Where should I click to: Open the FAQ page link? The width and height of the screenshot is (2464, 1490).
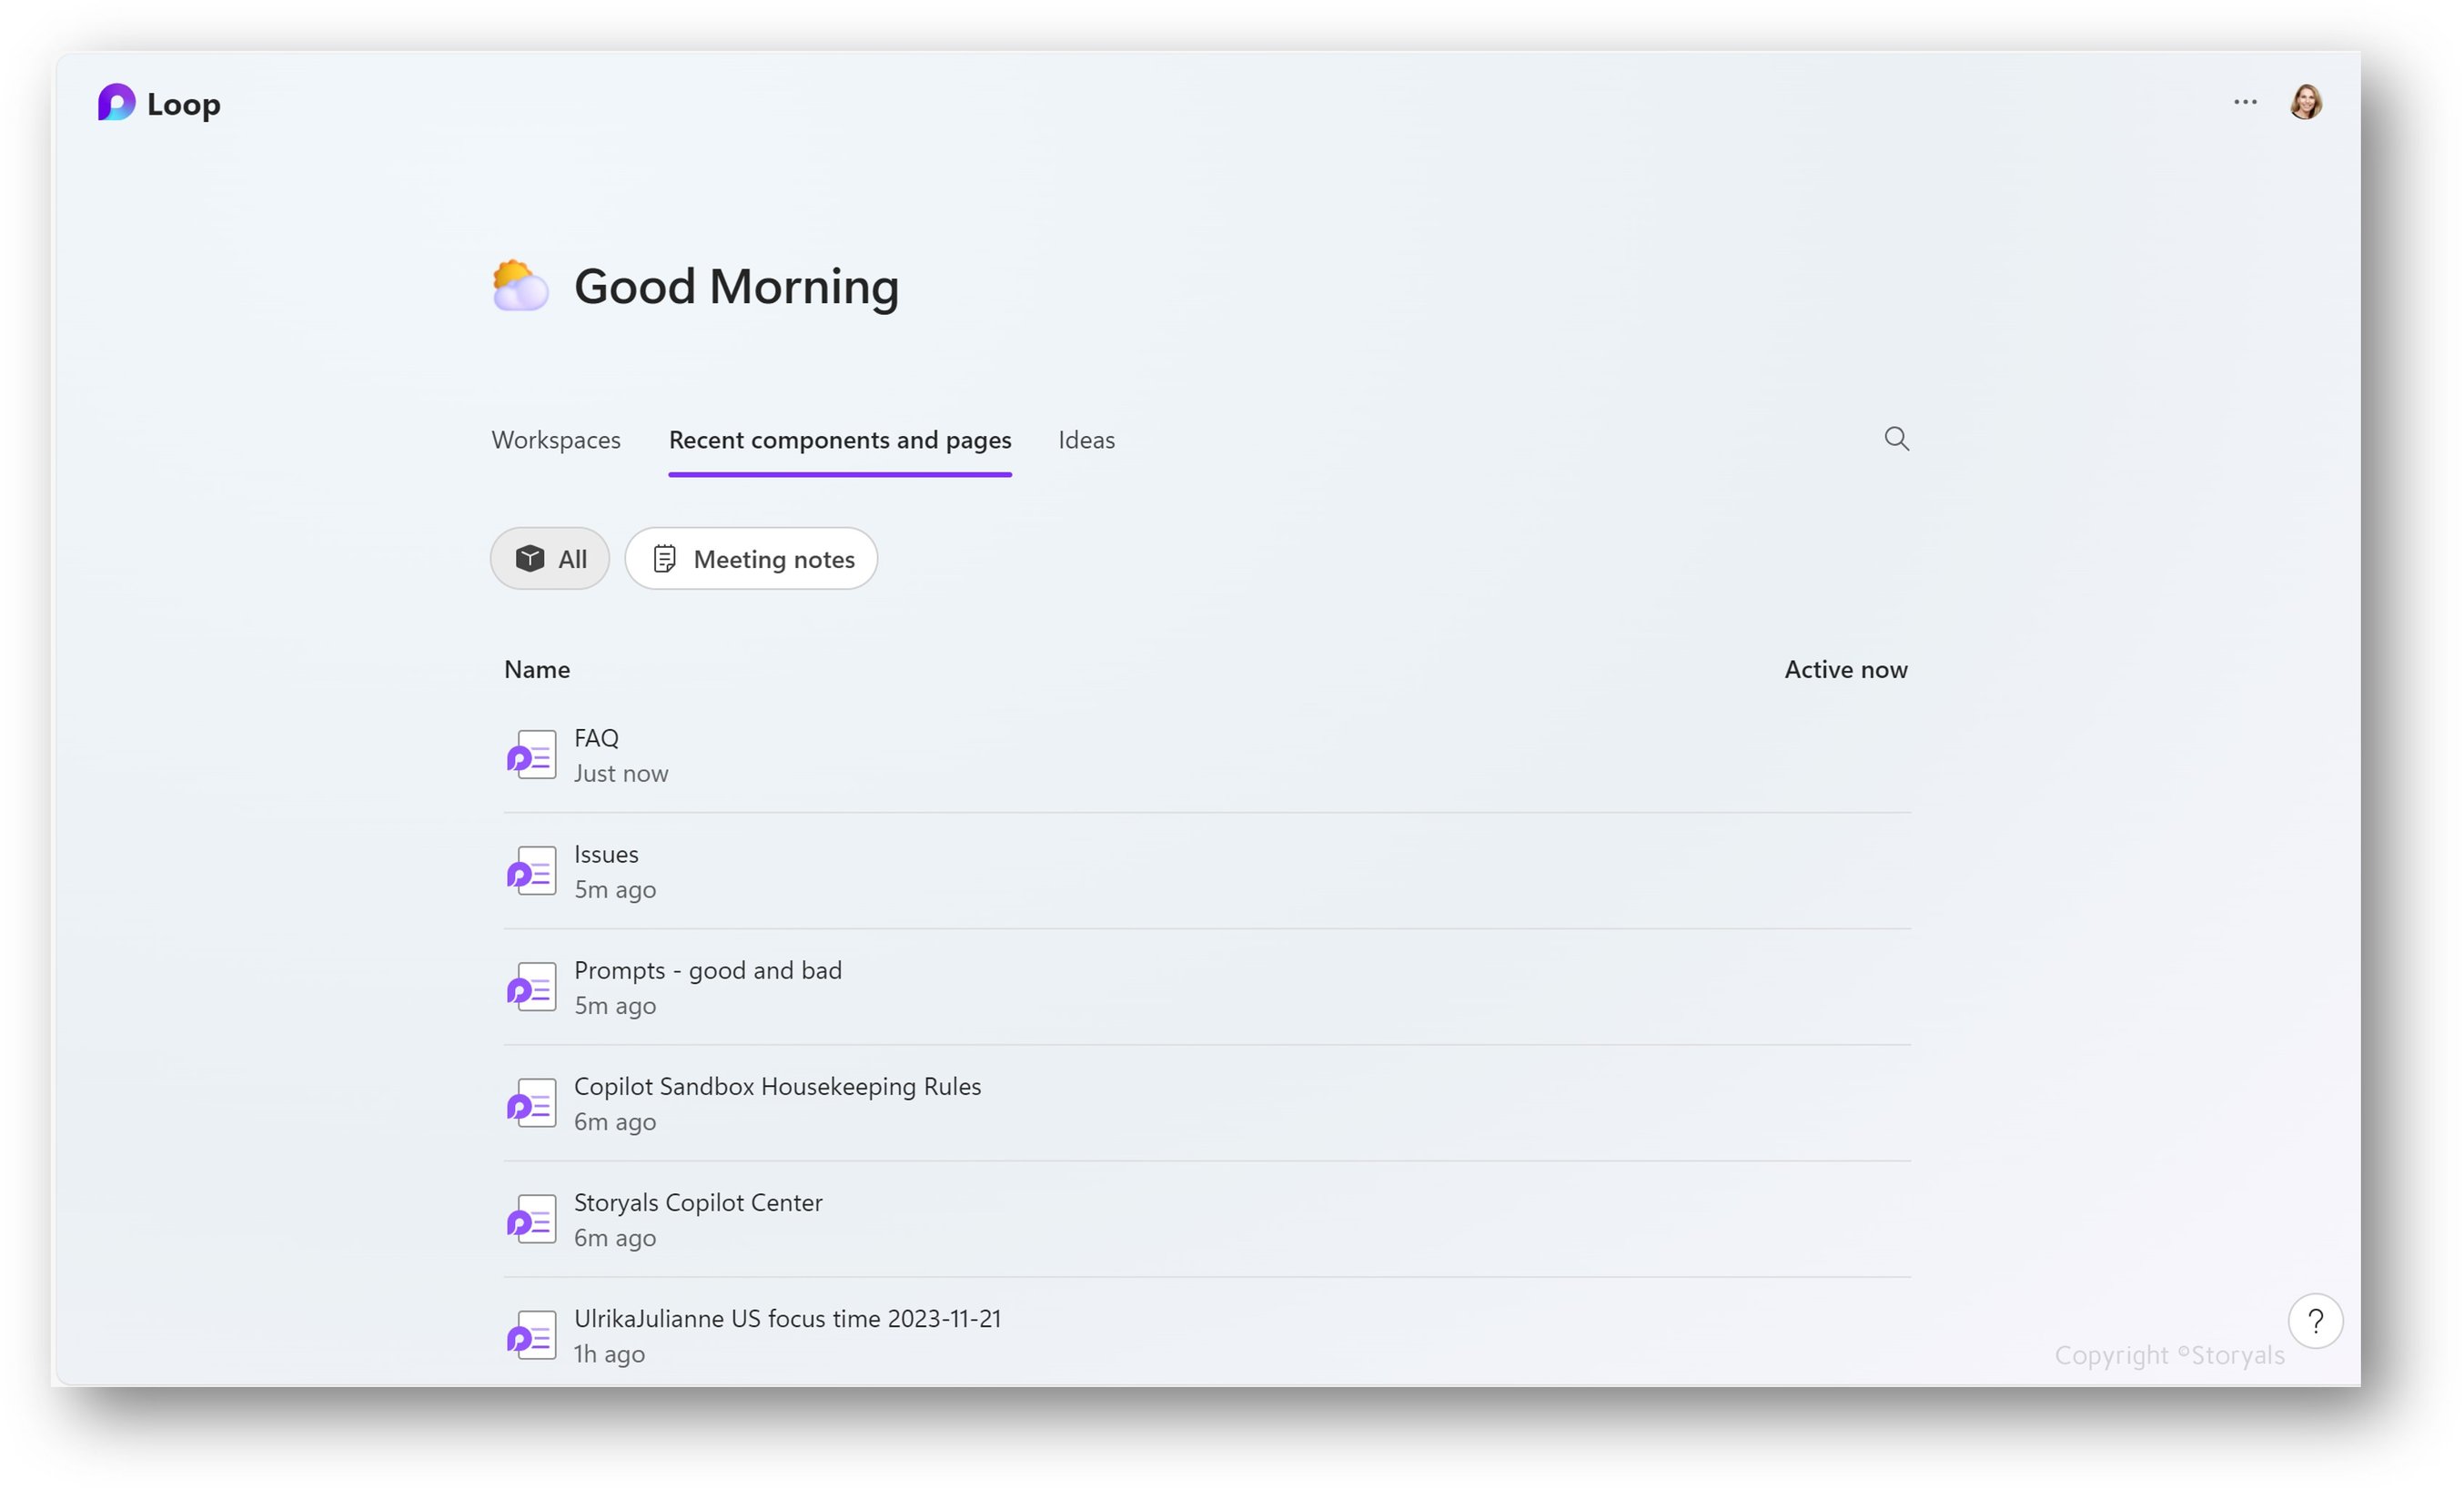pyautogui.click(x=596, y=737)
